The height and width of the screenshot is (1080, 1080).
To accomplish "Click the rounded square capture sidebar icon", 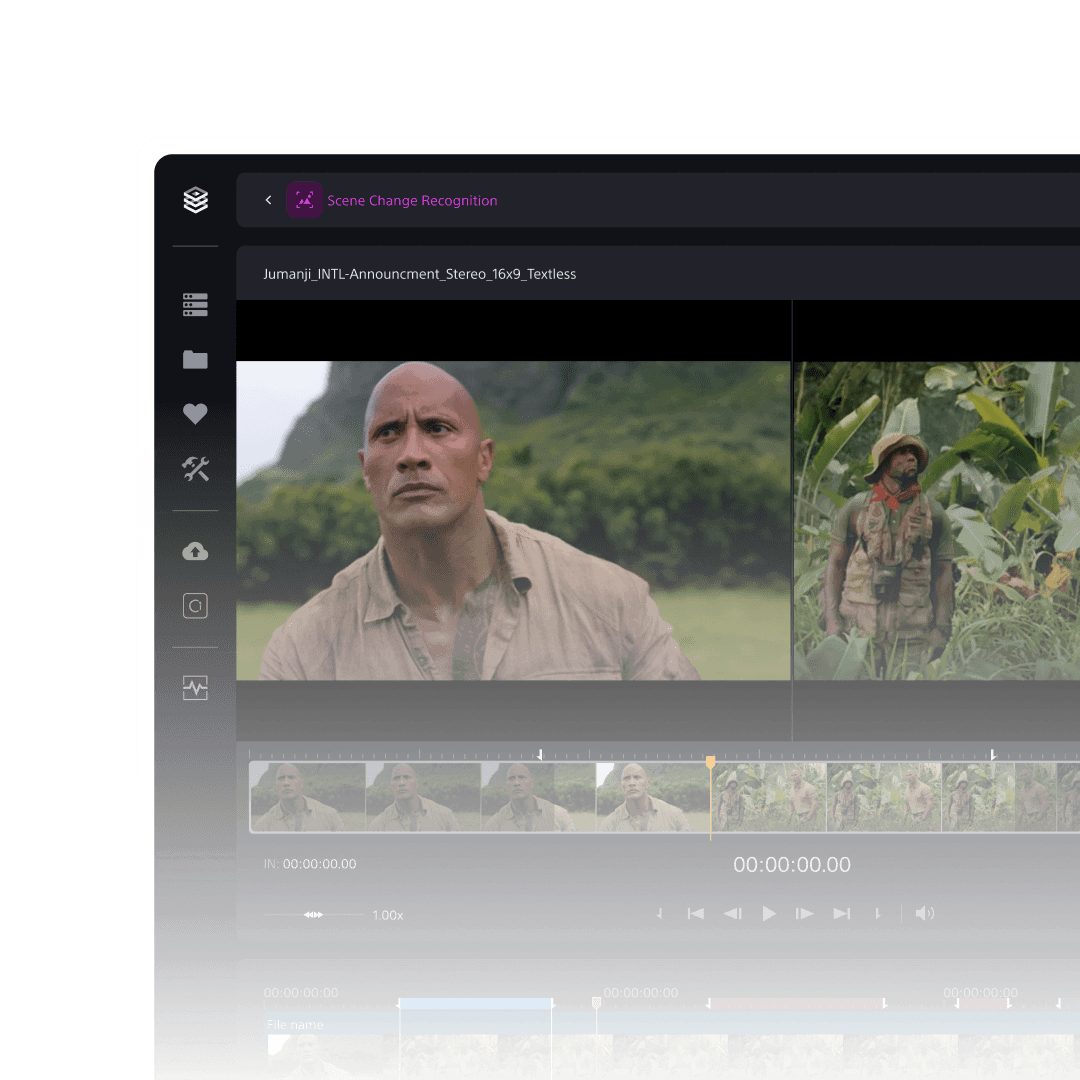I will pyautogui.click(x=195, y=605).
